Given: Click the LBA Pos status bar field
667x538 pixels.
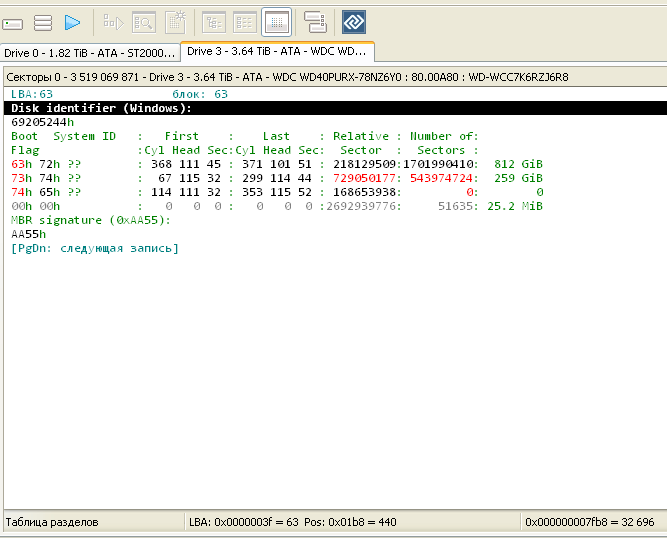Looking at the screenshot, I should coord(353,522).
